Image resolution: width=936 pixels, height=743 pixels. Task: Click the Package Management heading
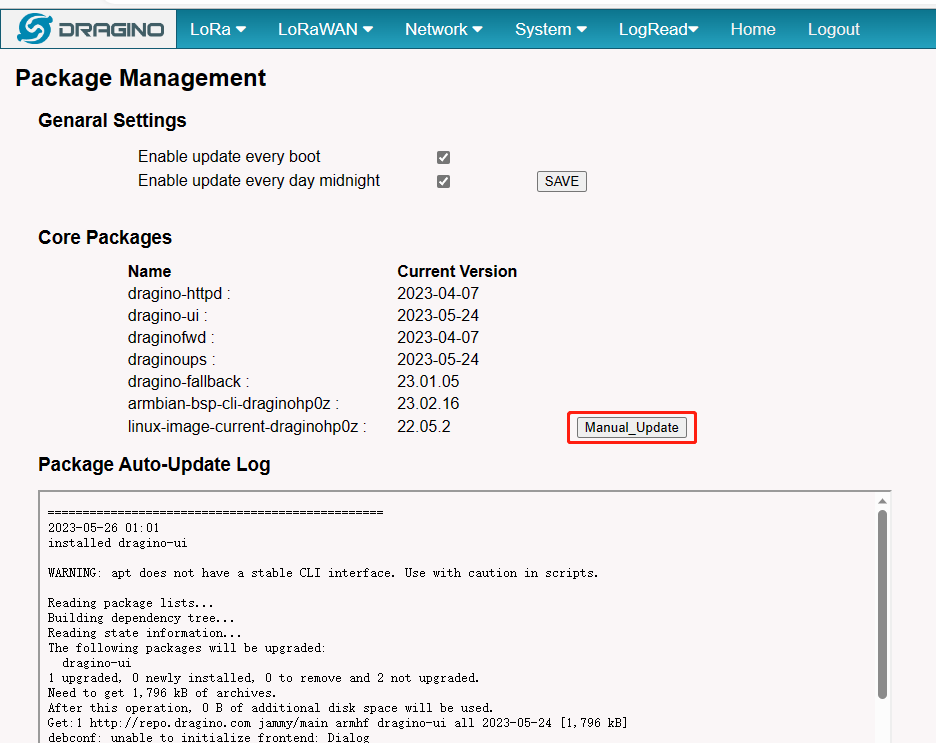(141, 78)
